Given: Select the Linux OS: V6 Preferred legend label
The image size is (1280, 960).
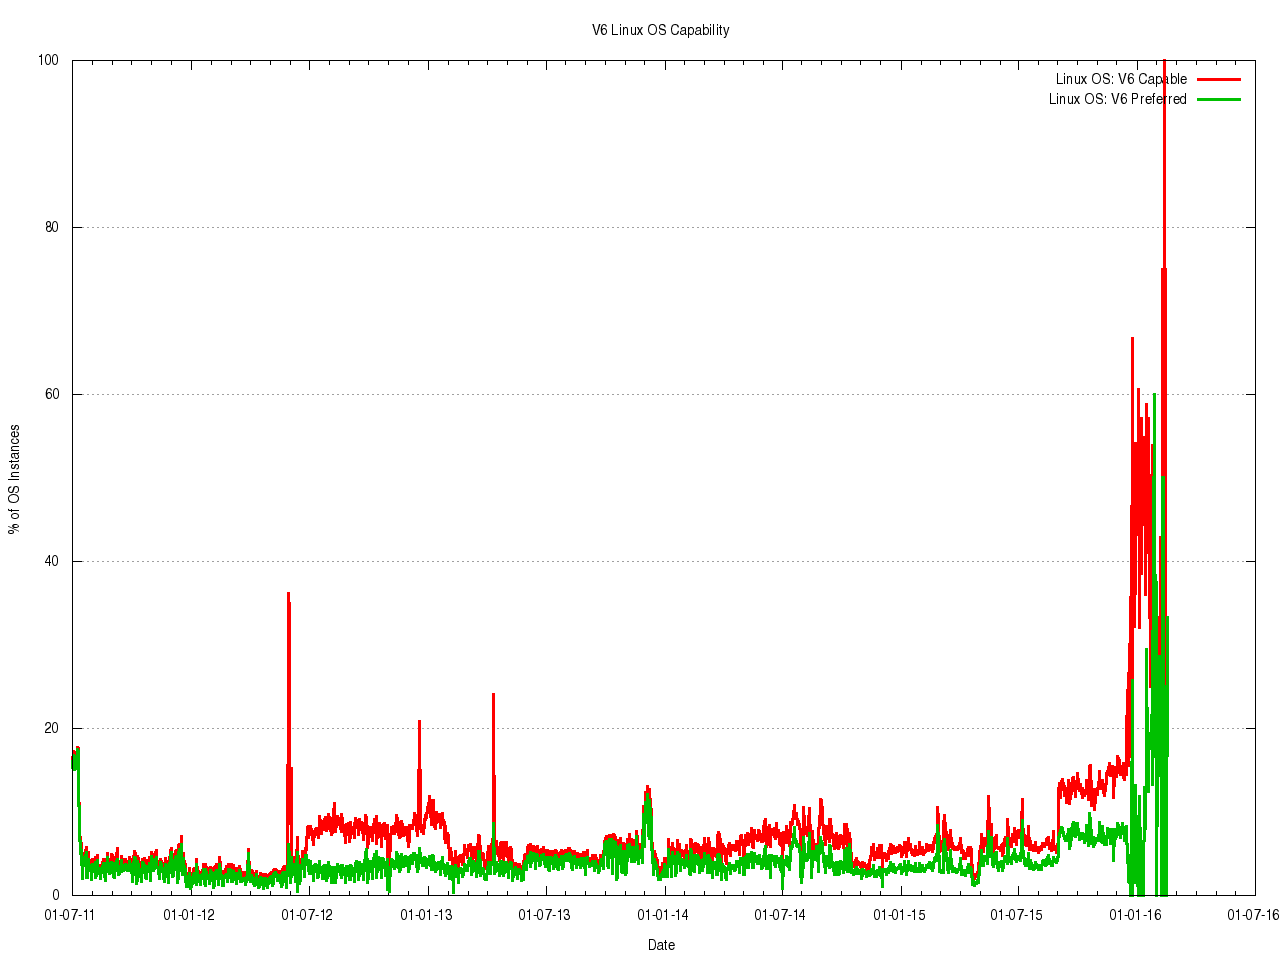Looking at the screenshot, I should coord(1117,99).
